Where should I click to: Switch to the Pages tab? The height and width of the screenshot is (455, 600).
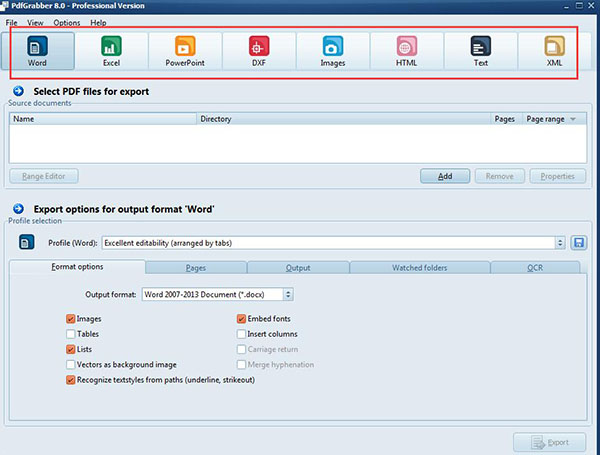[196, 268]
